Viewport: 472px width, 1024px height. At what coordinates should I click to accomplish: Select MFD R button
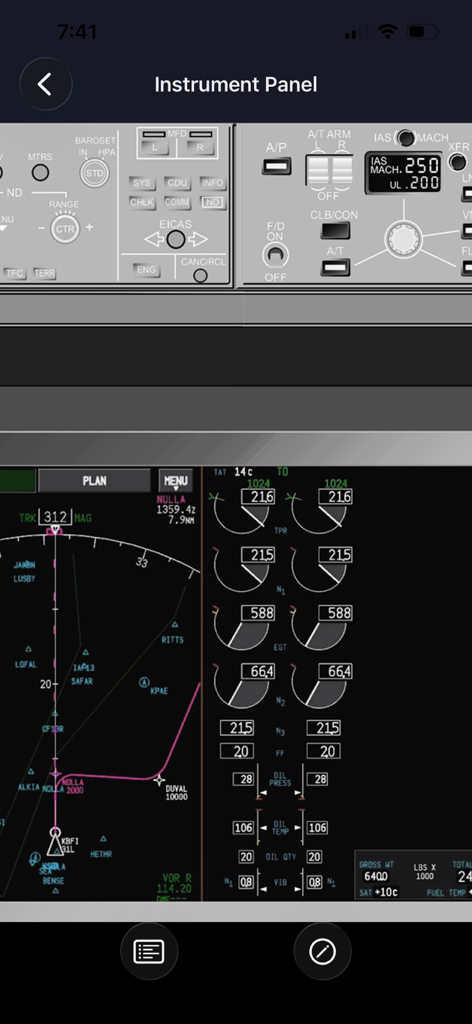pos(199,147)
